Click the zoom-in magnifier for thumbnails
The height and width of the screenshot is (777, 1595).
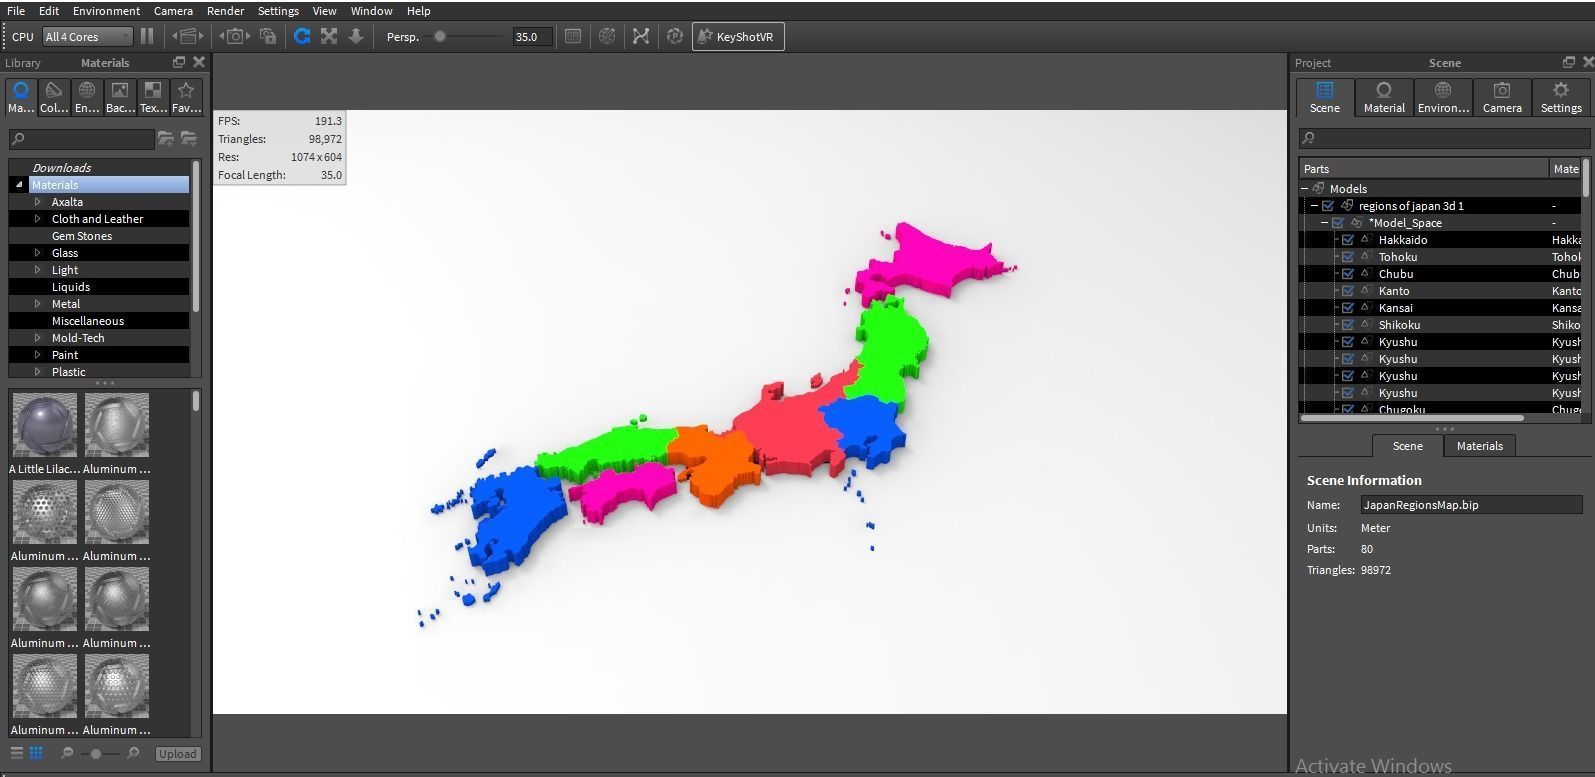[x=133, y=753]
